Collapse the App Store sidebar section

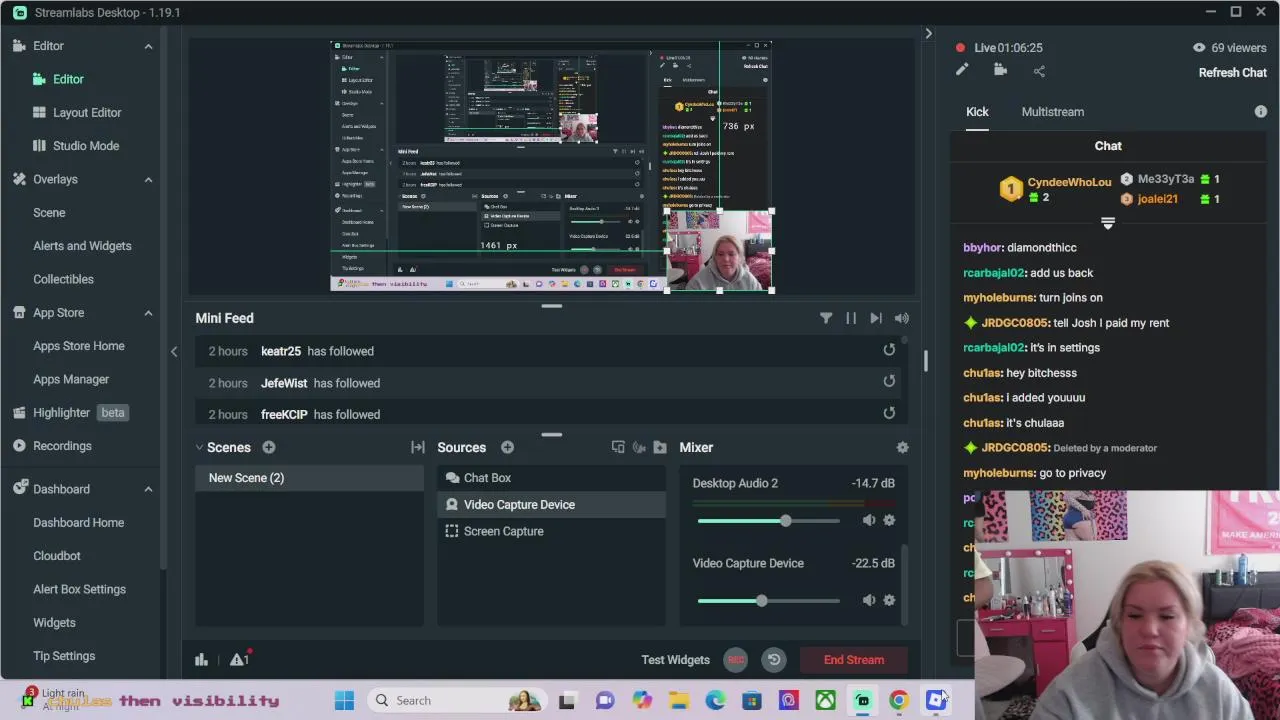point(148,313)
